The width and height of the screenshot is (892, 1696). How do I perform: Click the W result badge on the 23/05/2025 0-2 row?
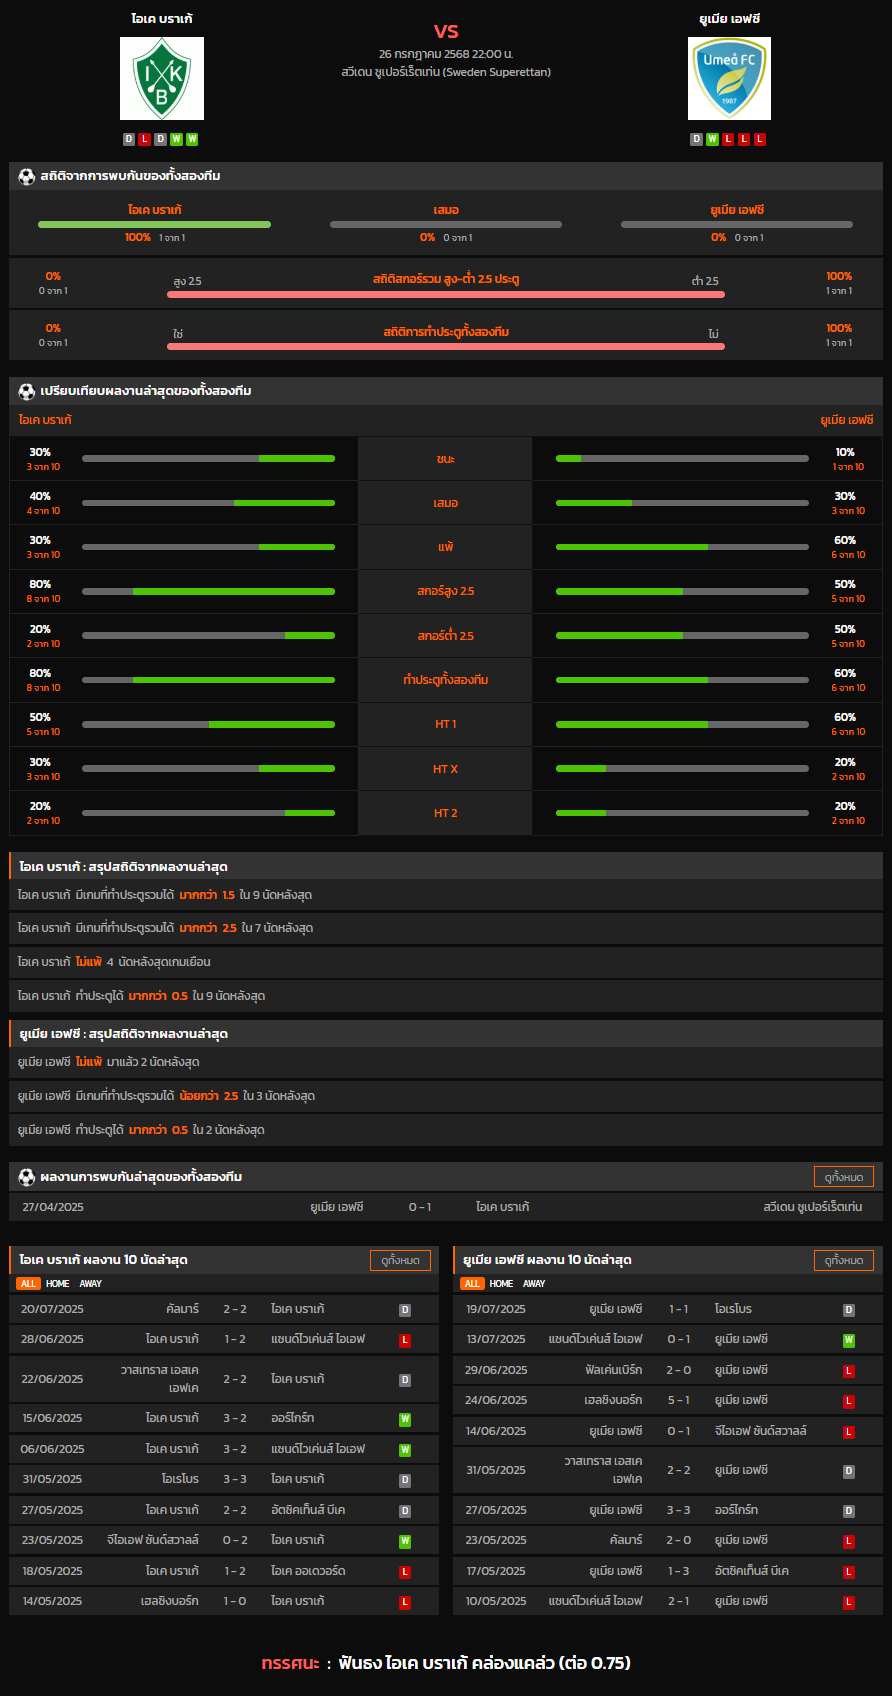pyautogui.click(x=405, y=1541)
